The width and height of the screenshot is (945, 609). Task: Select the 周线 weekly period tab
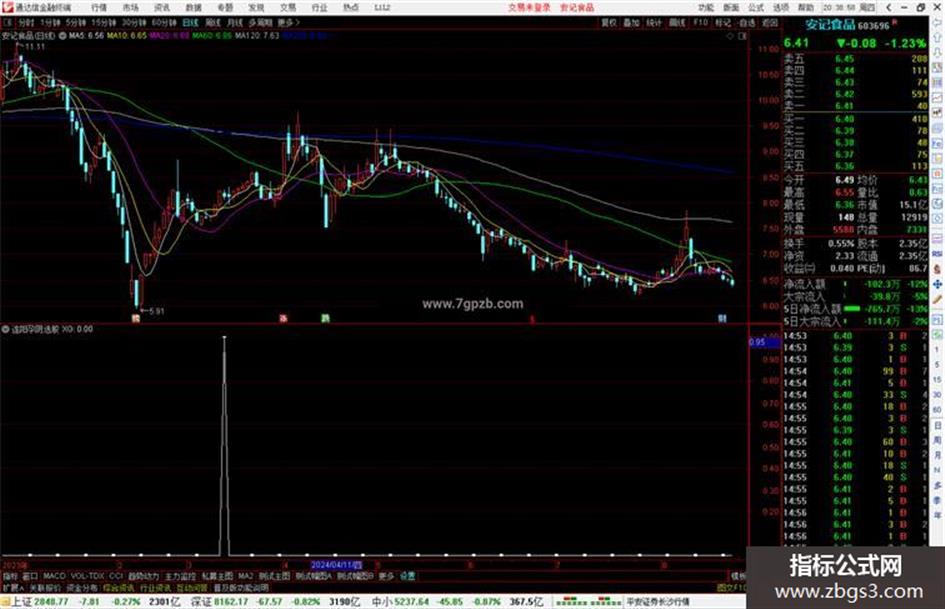click(213, 23)
